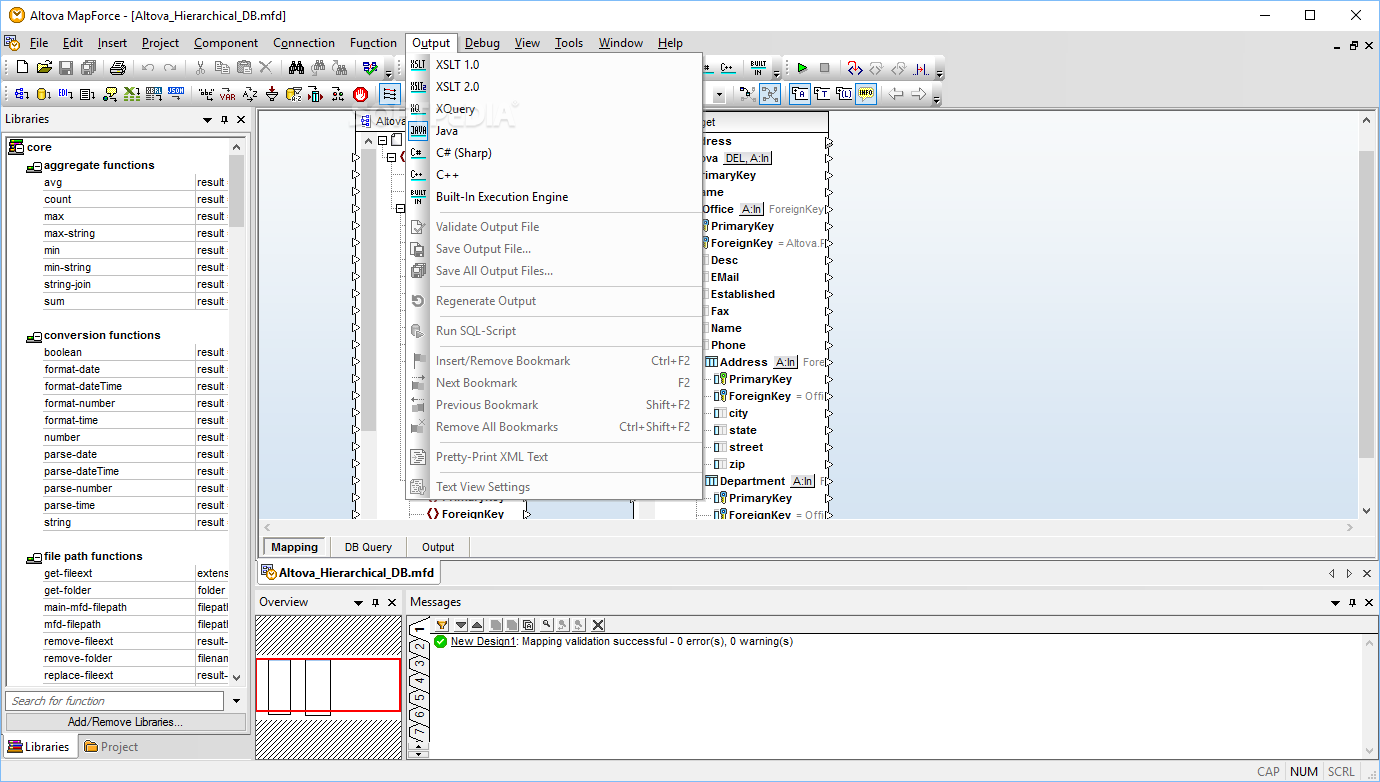Click the Search for function field
This screenshot has height=782, width=1380.
116,701
